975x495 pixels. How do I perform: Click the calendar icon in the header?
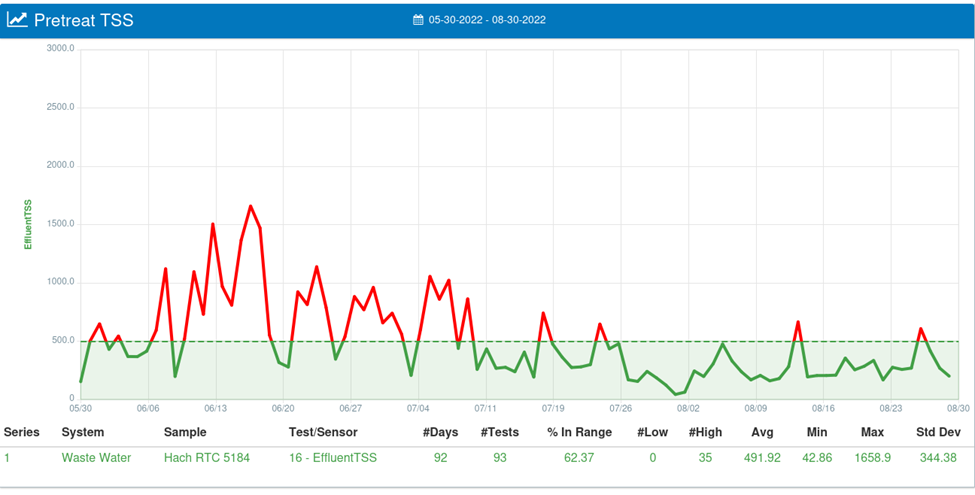click(x=418, y=20)
